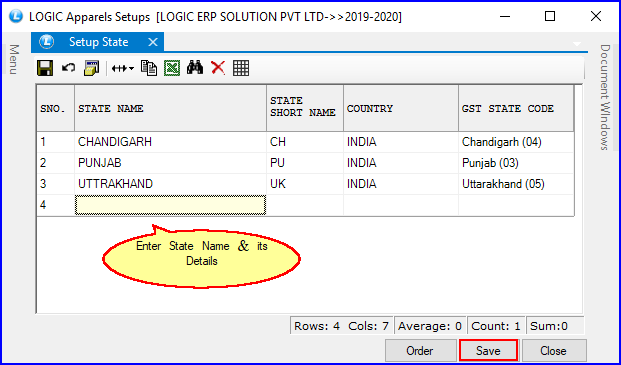Select the PUNJAB state name cell

pos(170,163)
